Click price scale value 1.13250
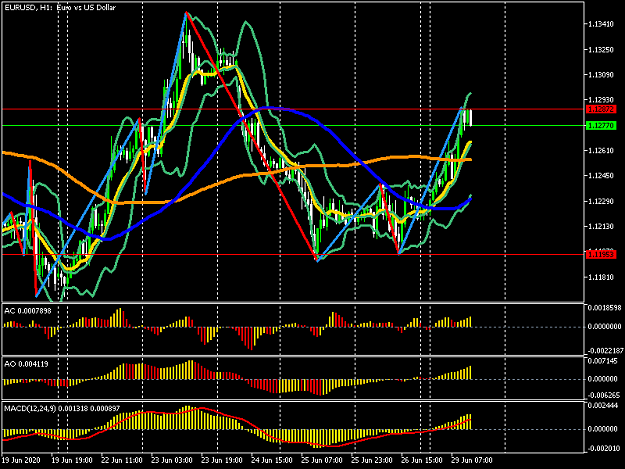625x469 pixels. (601, 50)
